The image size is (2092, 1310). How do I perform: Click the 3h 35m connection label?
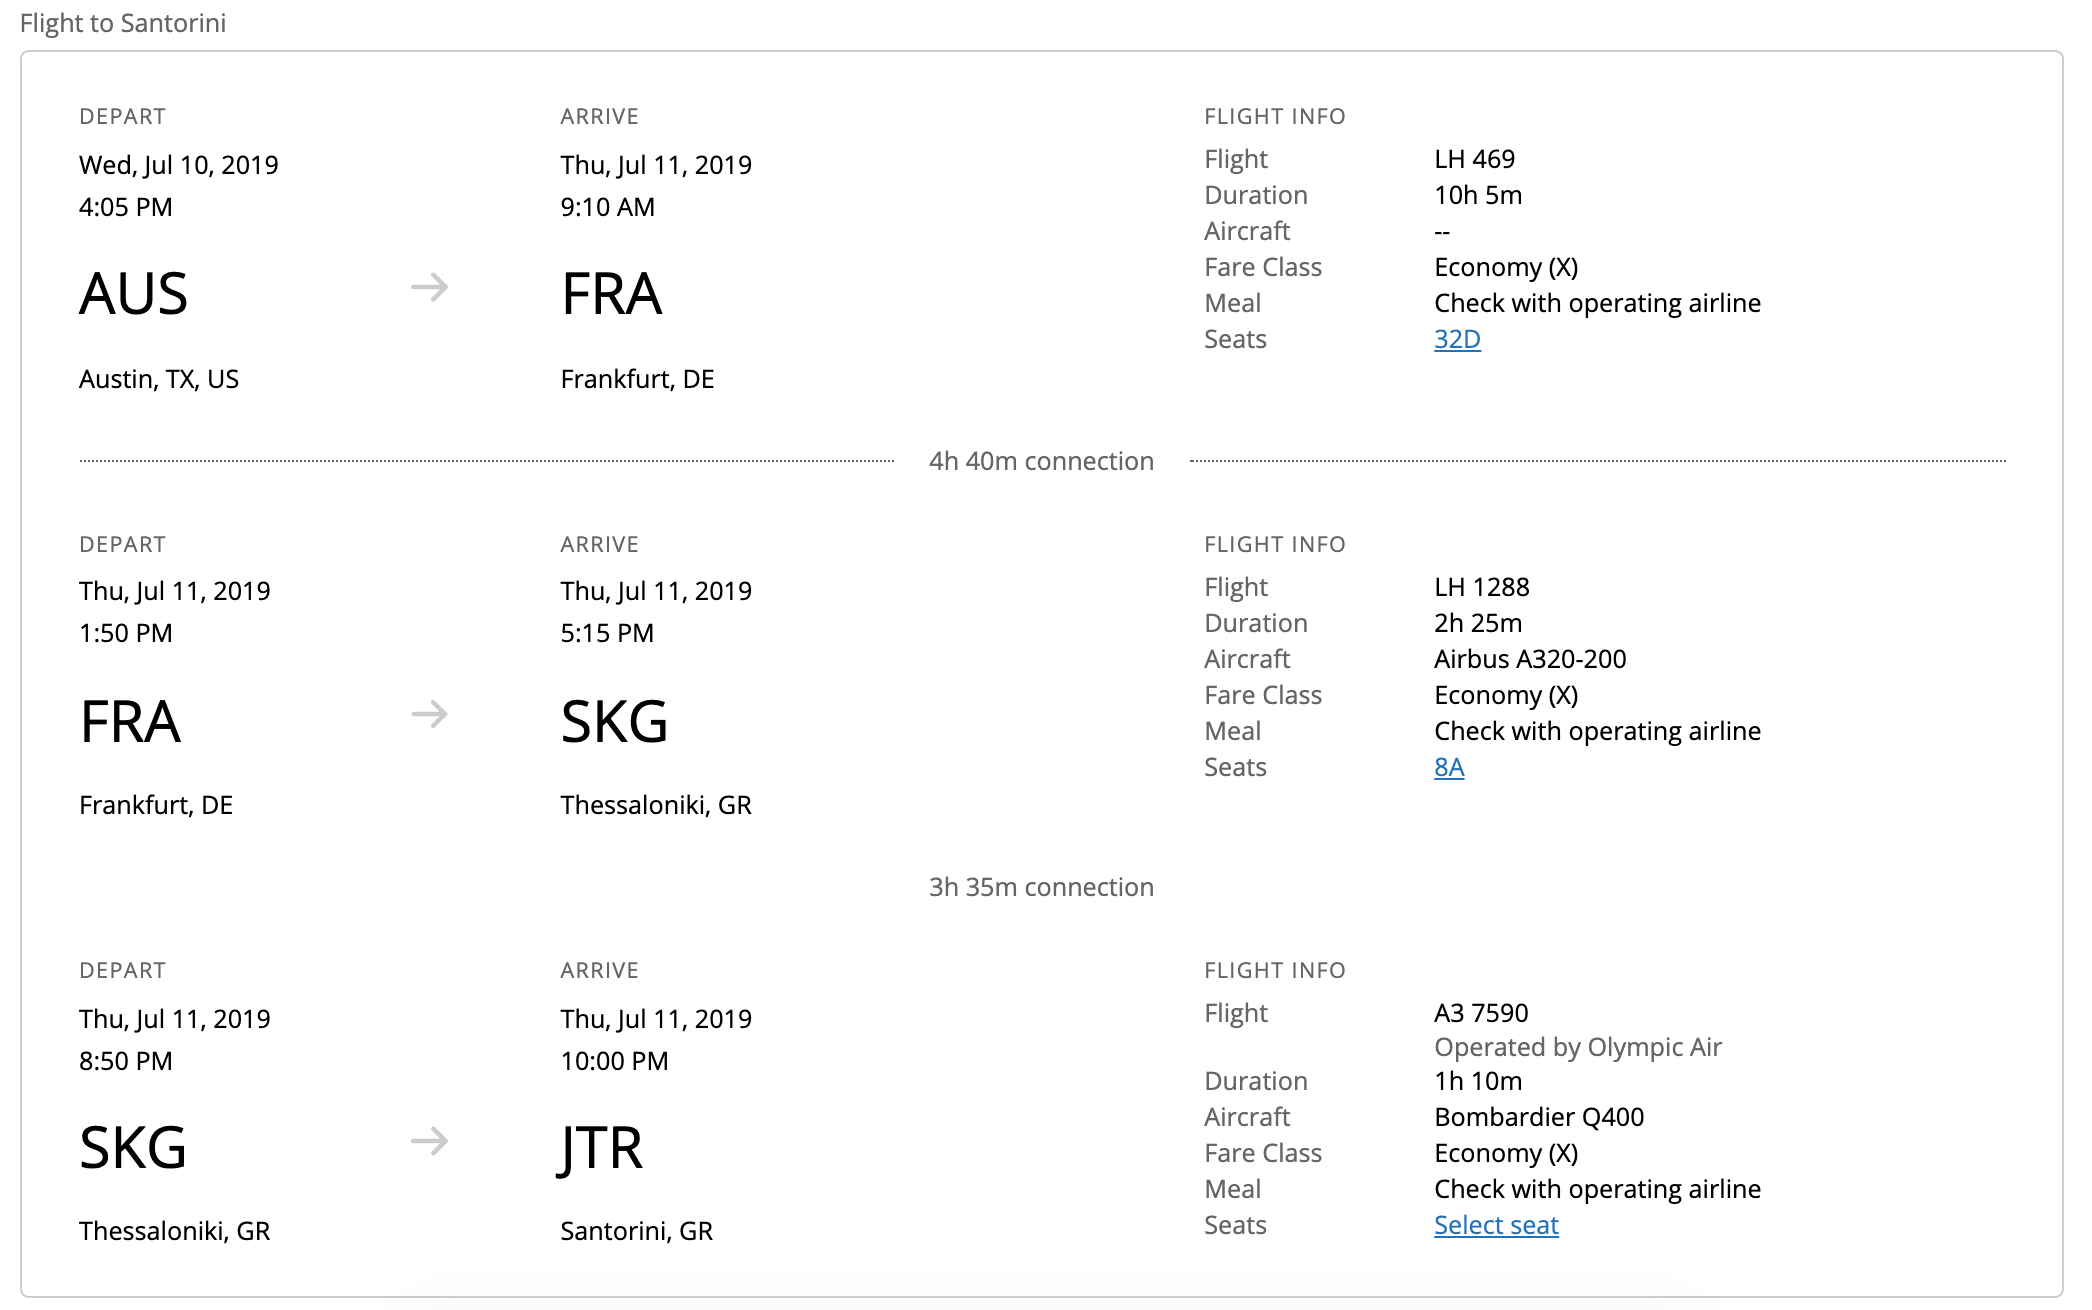point(1040,887)
